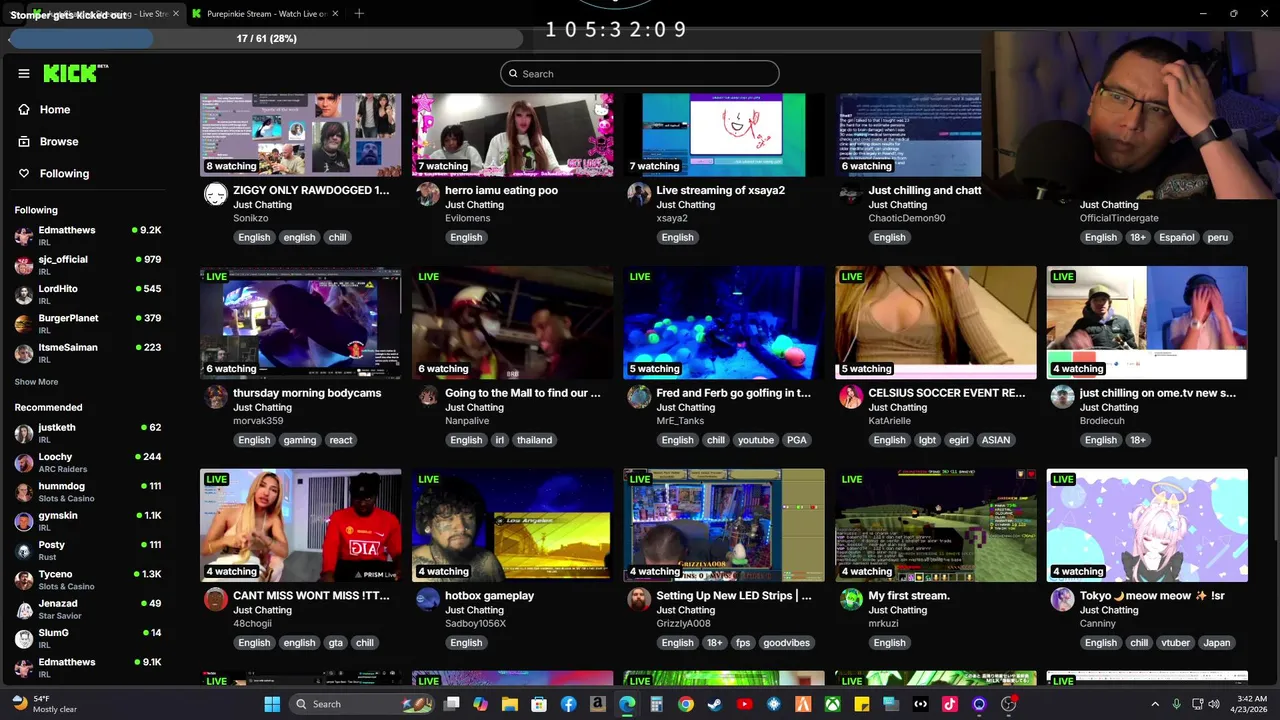This screenshot has width=1280, height=720.
Task: Click mrkuzi channel avatar
Action: [x=851, y=599]
